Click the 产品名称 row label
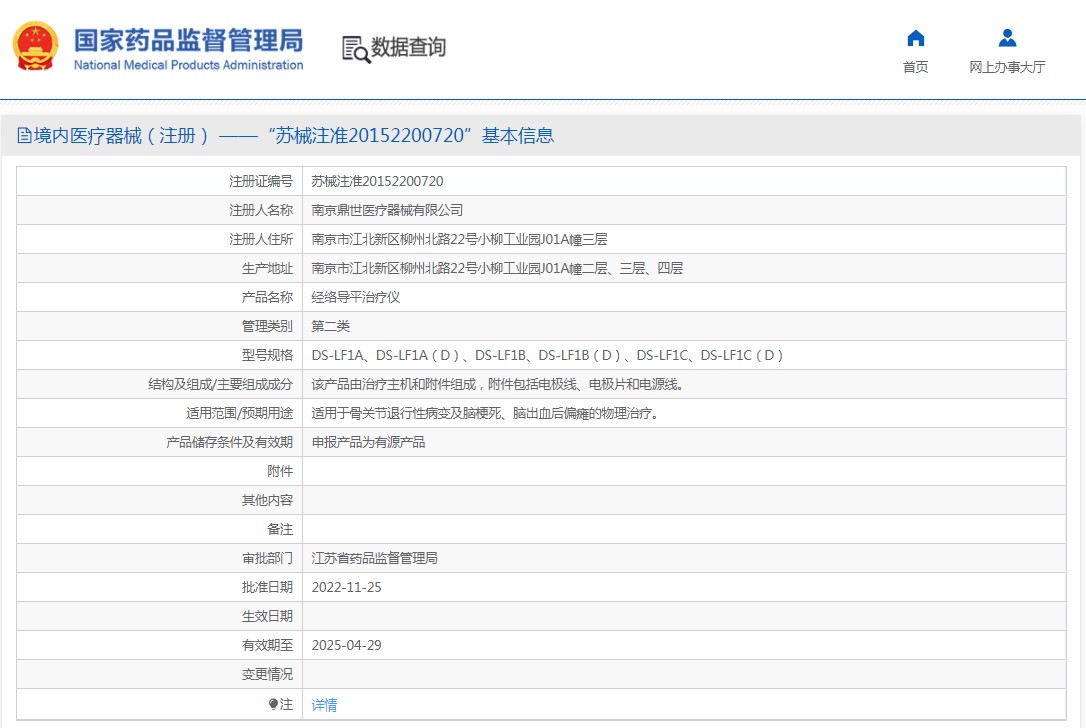The height and width of the screenshot is (728, 1086). click(x=267, y=298)
